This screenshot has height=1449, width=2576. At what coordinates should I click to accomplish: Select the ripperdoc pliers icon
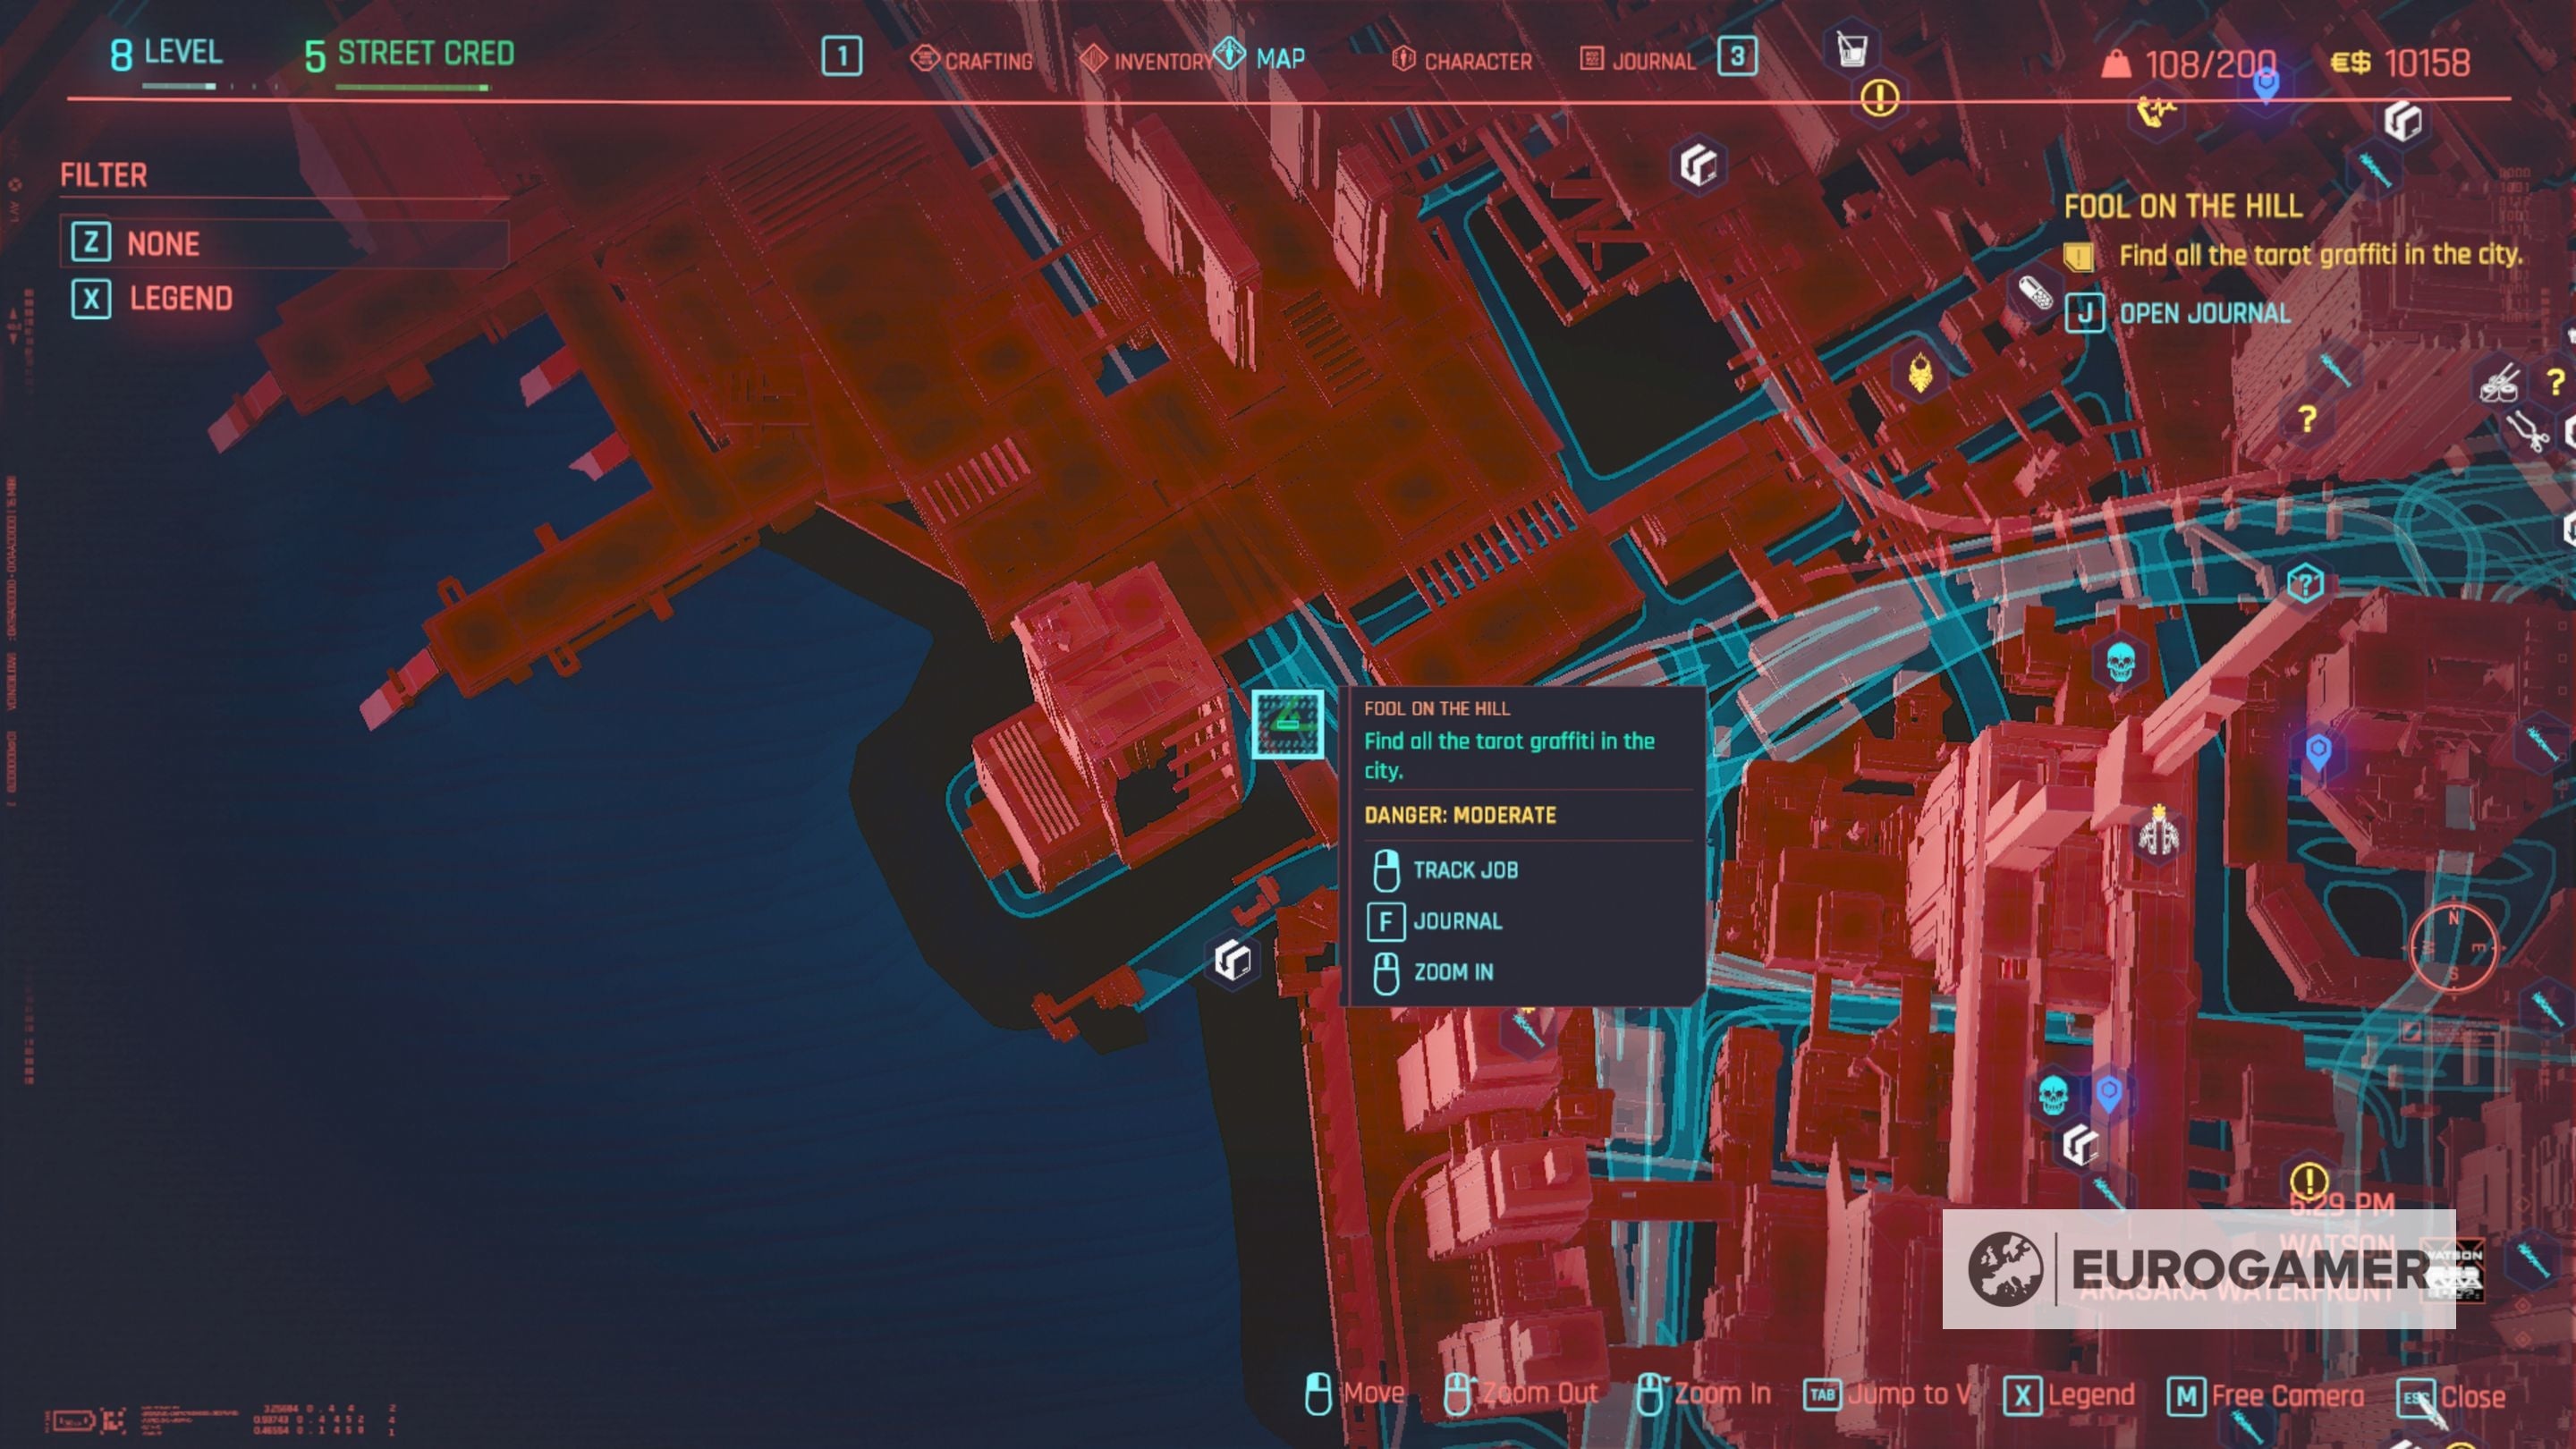2529,432
